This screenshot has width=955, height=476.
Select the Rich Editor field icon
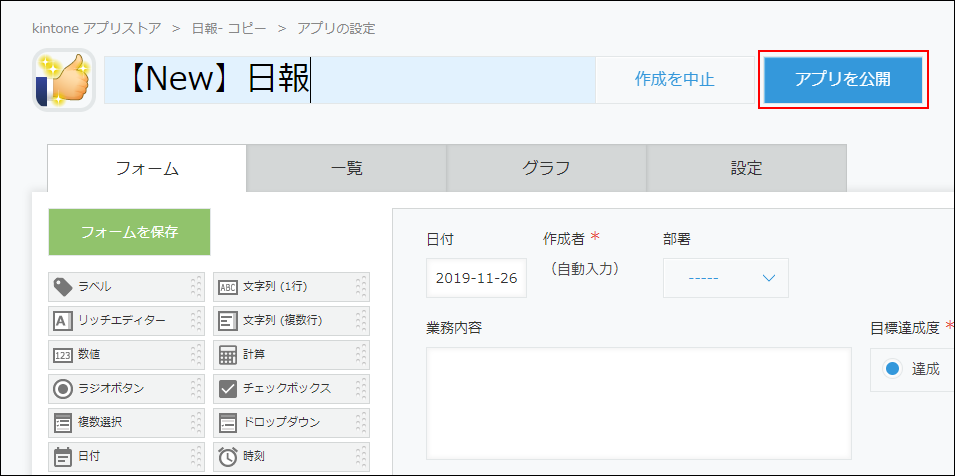point(63,321)
